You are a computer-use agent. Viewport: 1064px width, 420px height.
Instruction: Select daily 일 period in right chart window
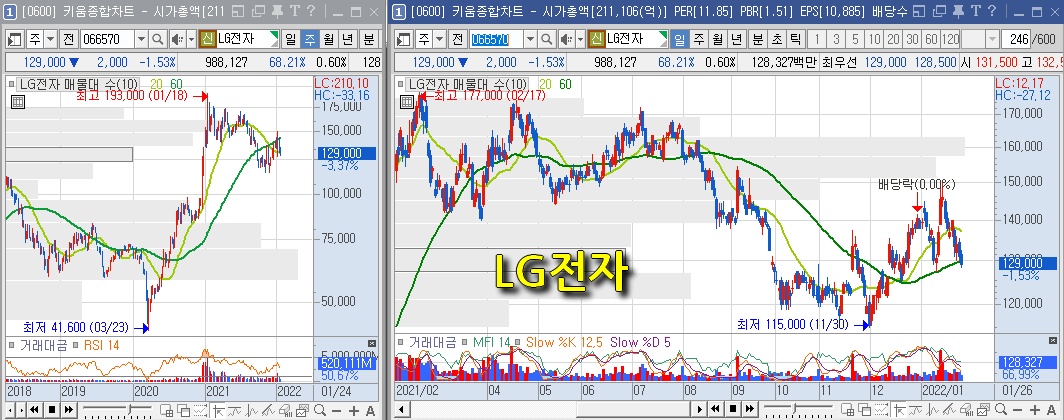pyautogui.click(x=679, y=39)
